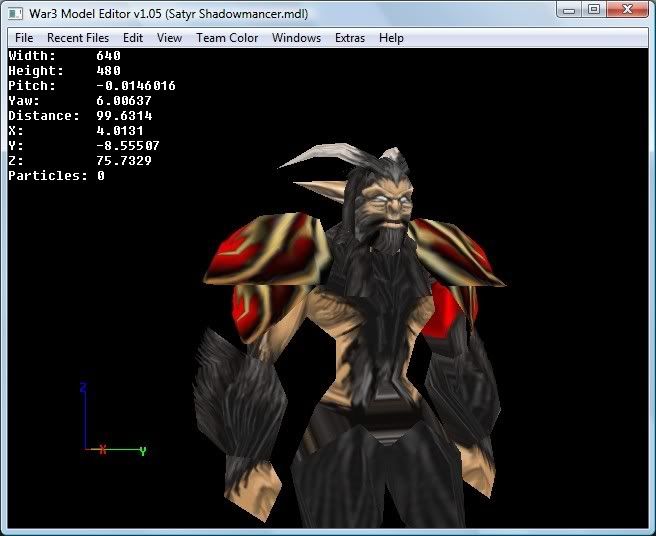Click the Satyr Shadowmancer model in viewport
Image resolution: width=656 pixels, height=536 pixels.
point(351,335)
